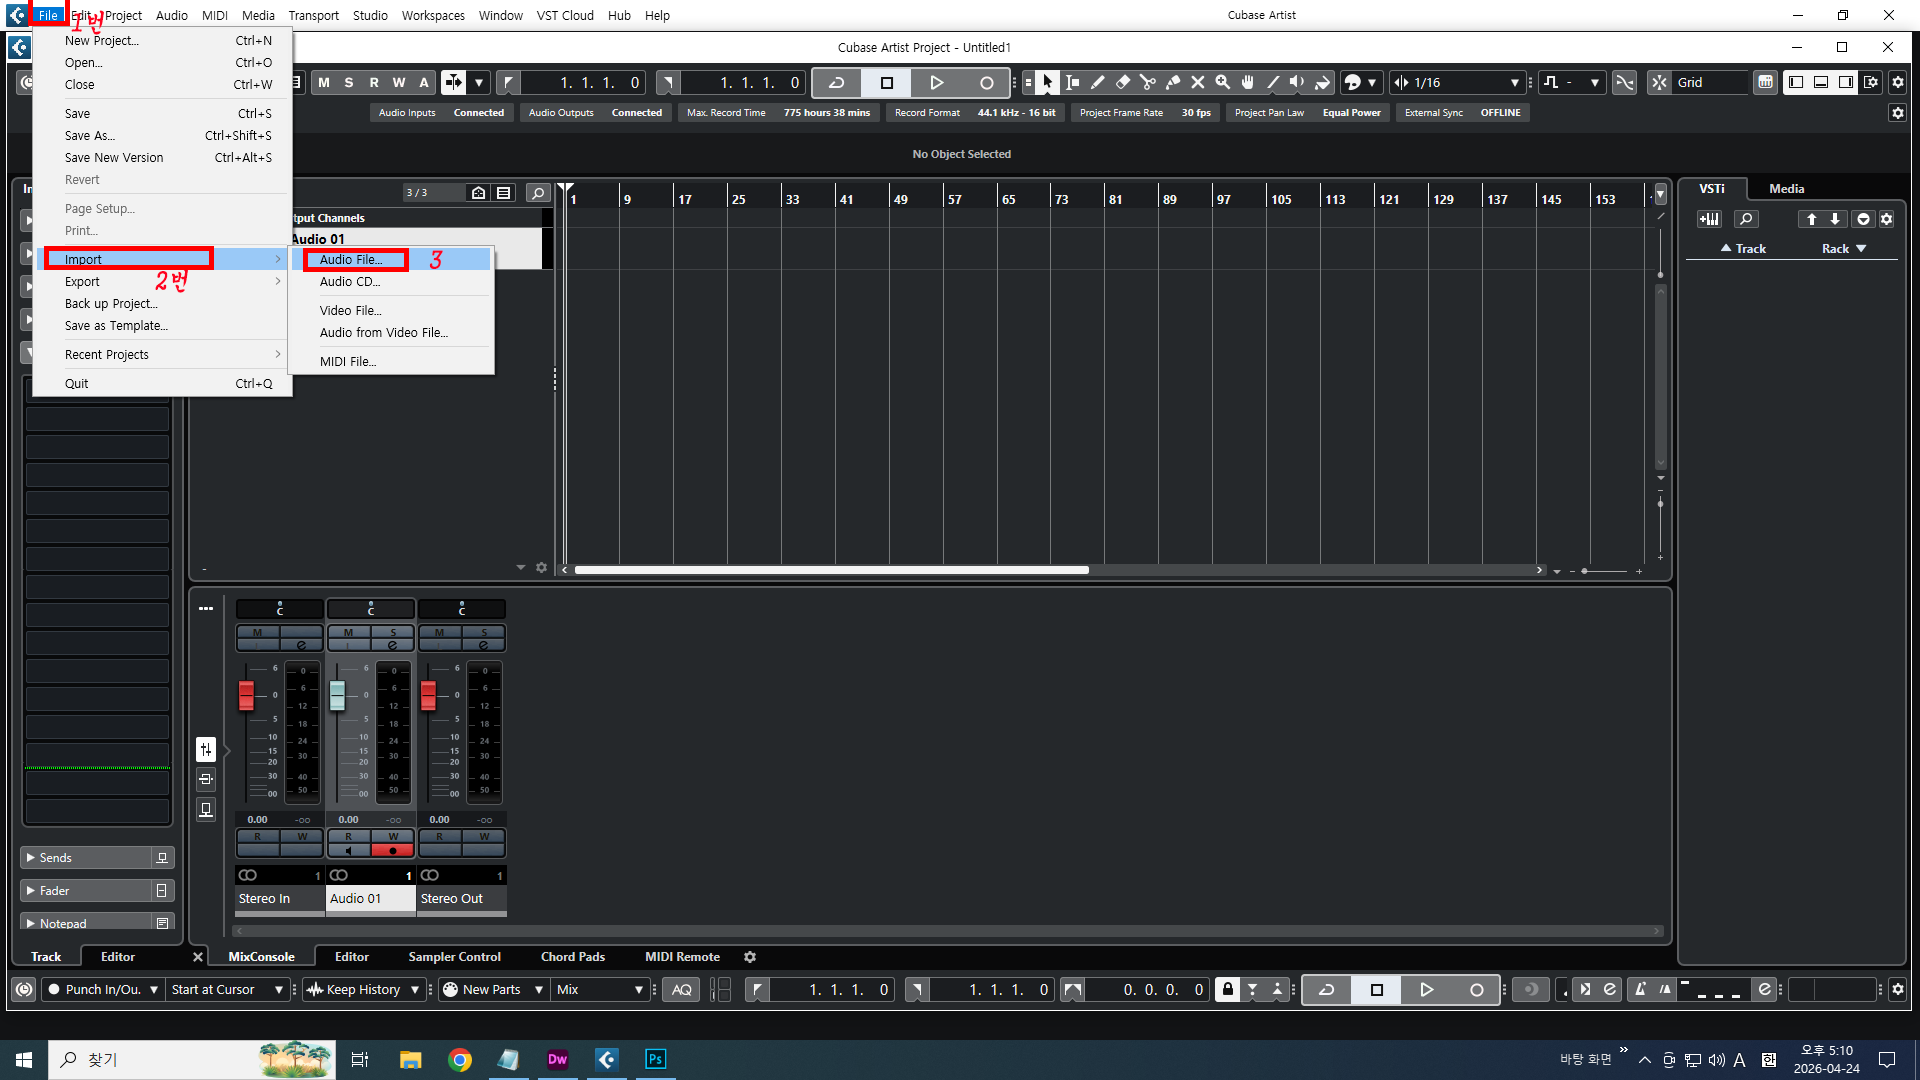The height and width of the screenshot is (1080, 1920).
Task: Adjust the Stereo In volume fader
Action: click(x=247, y=695)
